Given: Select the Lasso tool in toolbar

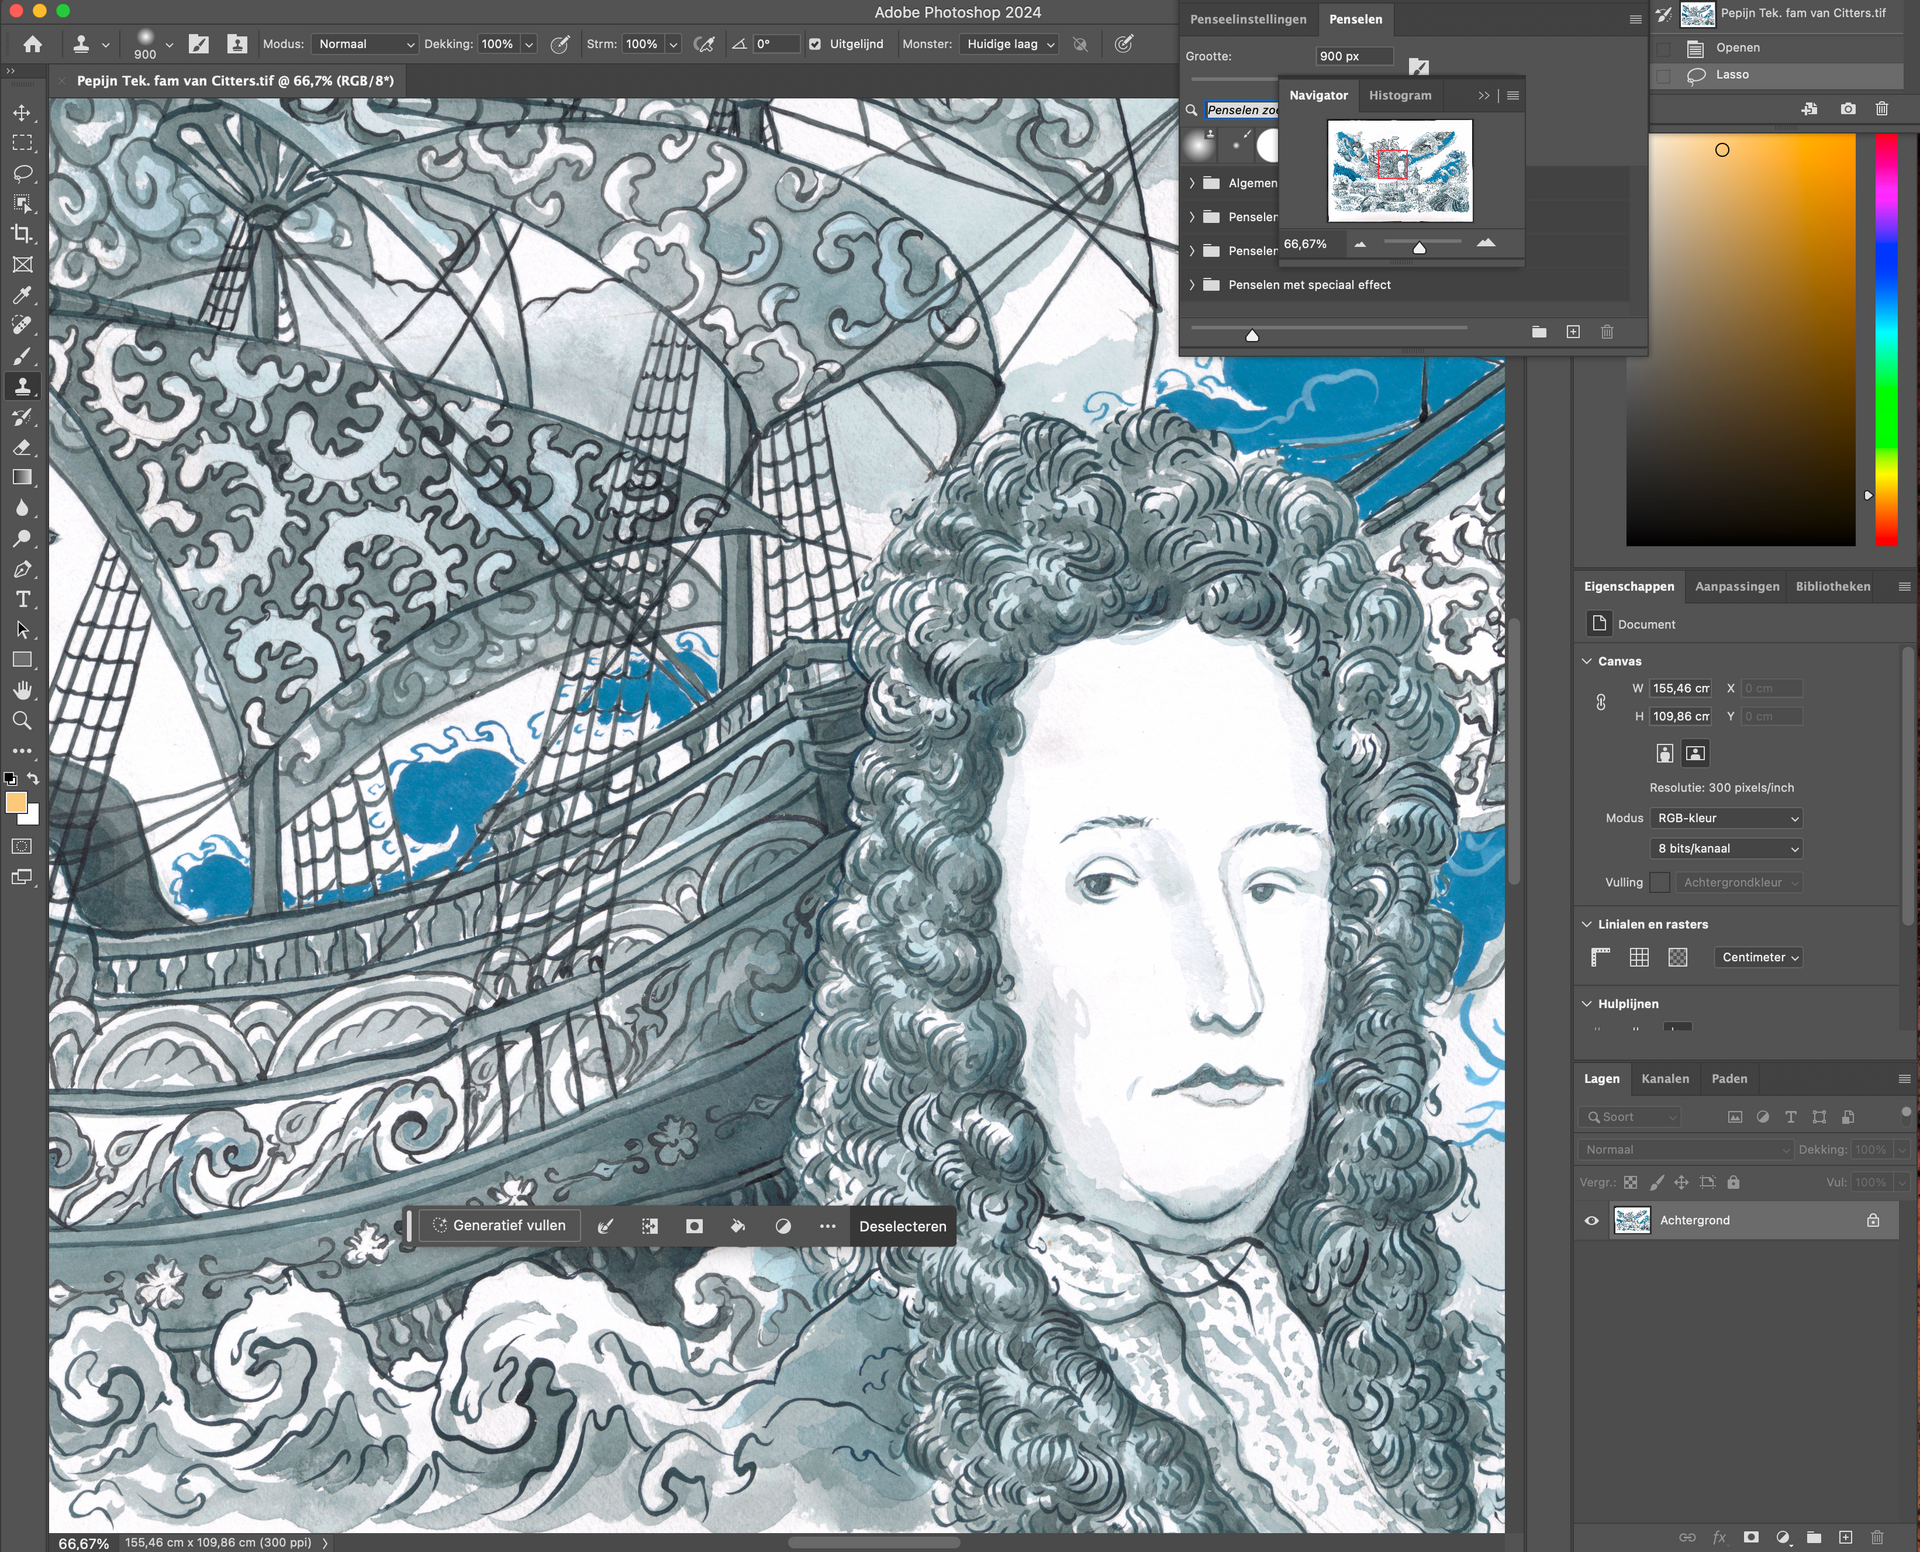Looking at the screenshot, I should (22, 174).
